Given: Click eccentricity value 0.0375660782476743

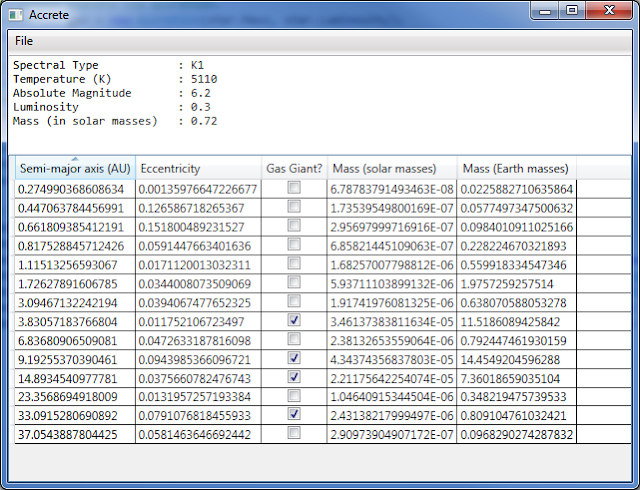Looking at the screenshot, I should (194, 379).
